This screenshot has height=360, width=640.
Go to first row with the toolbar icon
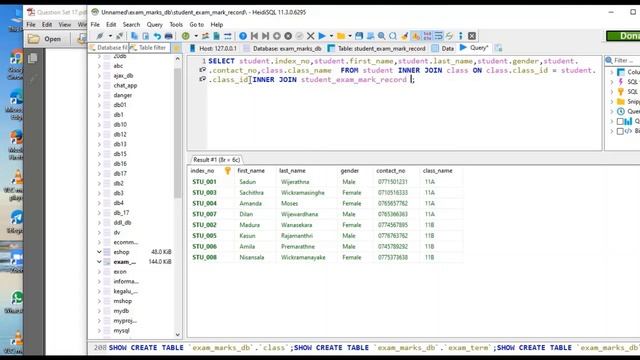(254, 36)
